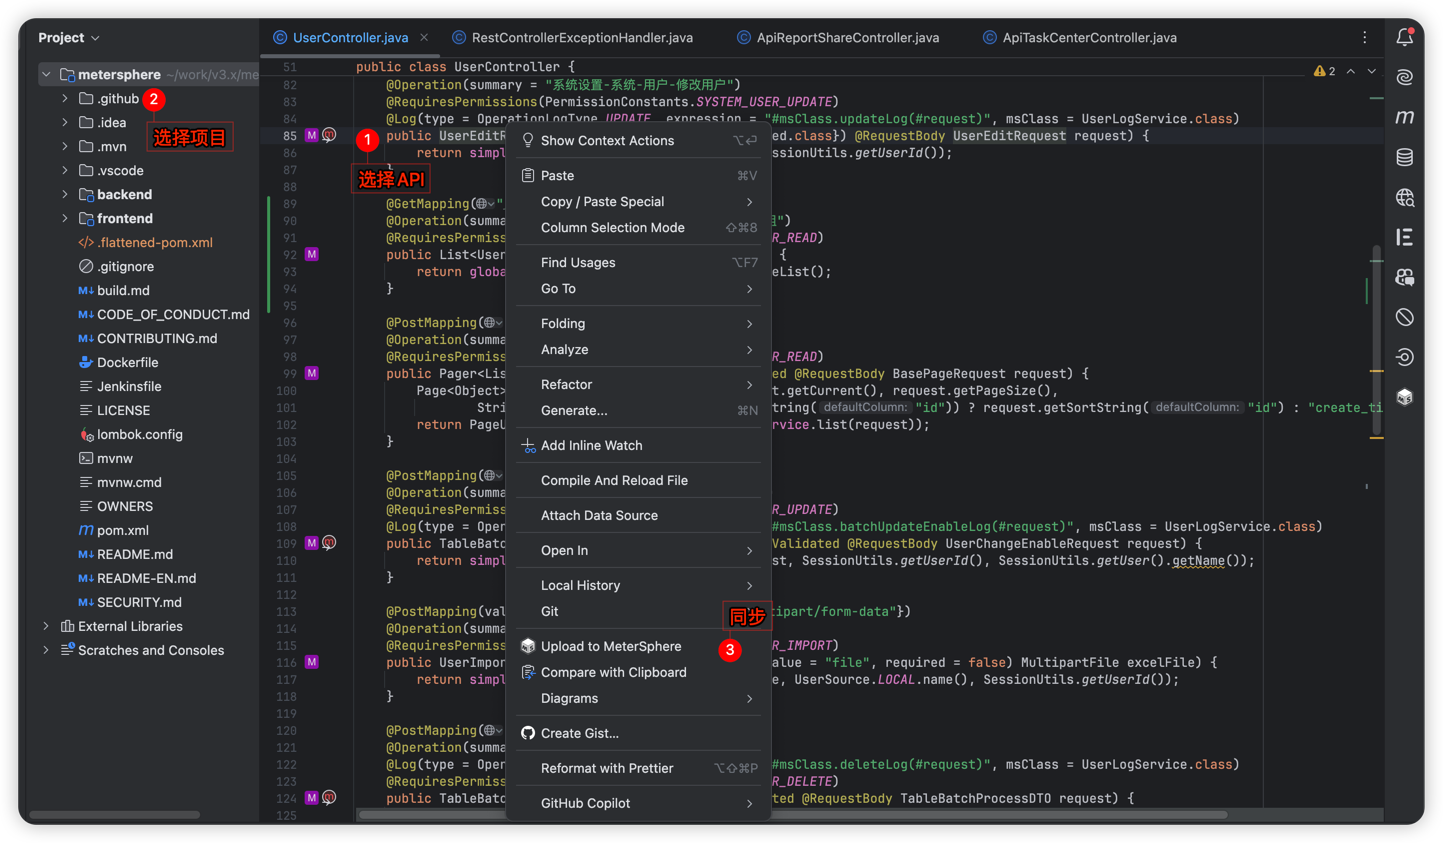
Task: Open the AI Assistant swirl icon
Action: pos(1405,77)
